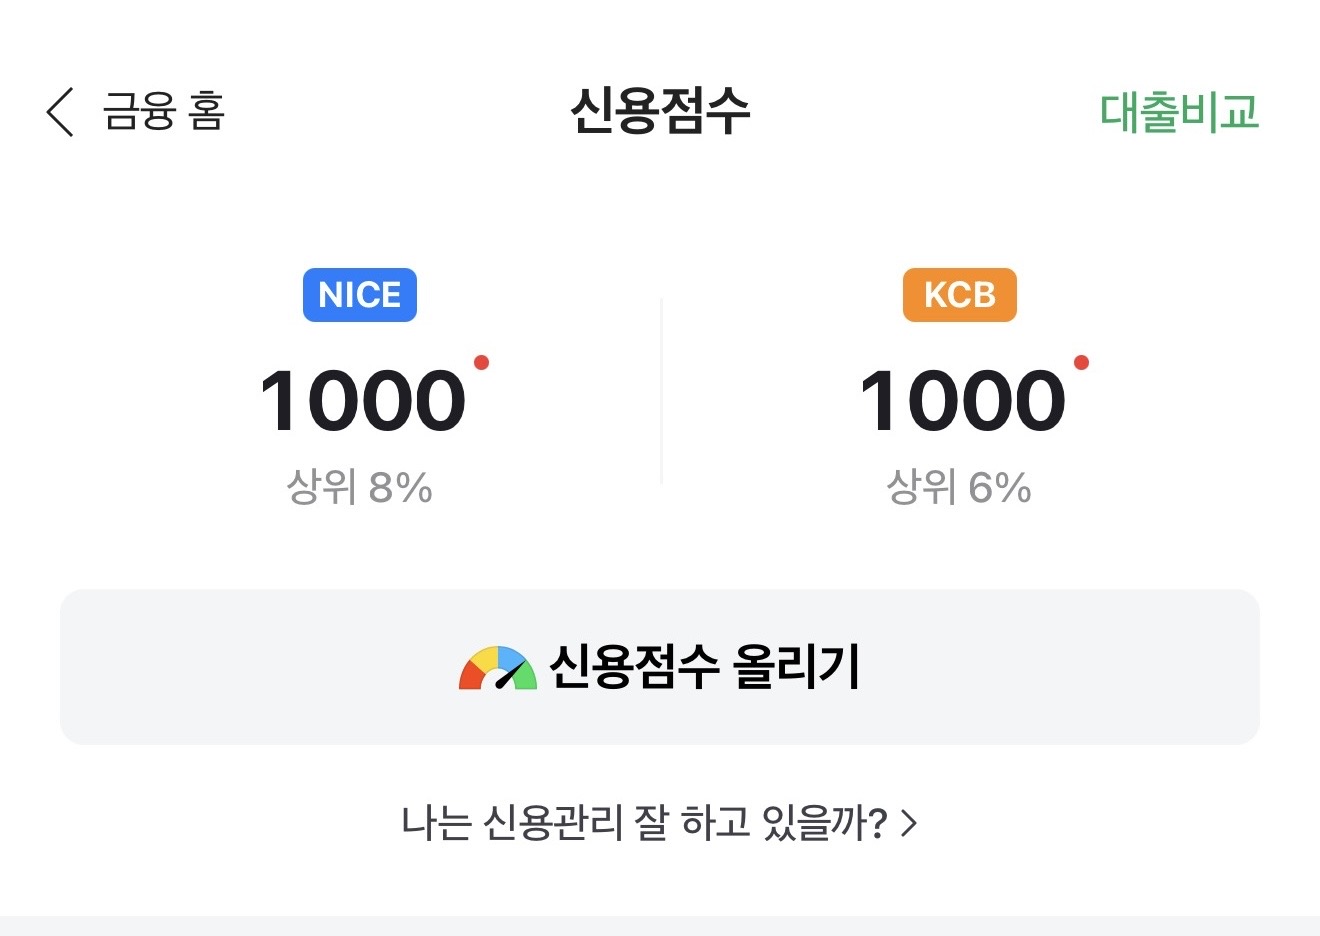Tap the green segment of the gauge icon
This screenshot has width=1320, height=936.
click(527, 678)
